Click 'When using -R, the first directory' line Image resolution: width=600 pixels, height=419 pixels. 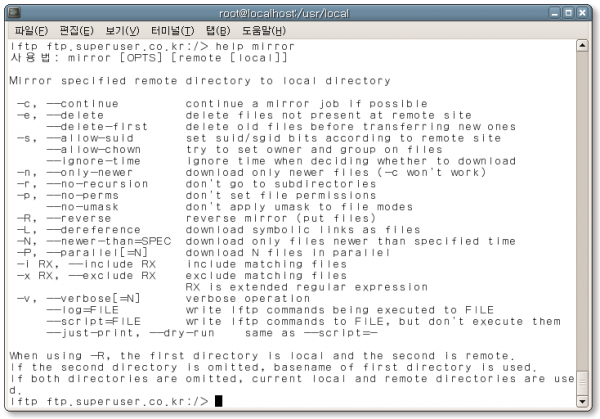click(x=260, y=356)
